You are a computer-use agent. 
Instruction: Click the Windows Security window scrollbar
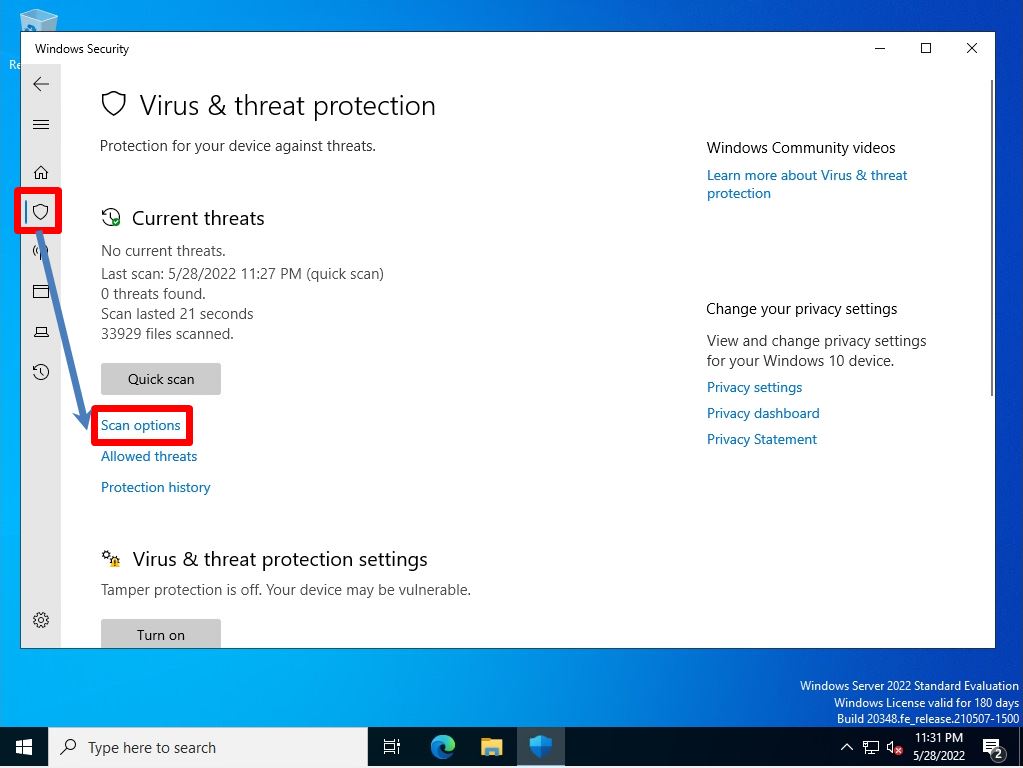[992, 238]
